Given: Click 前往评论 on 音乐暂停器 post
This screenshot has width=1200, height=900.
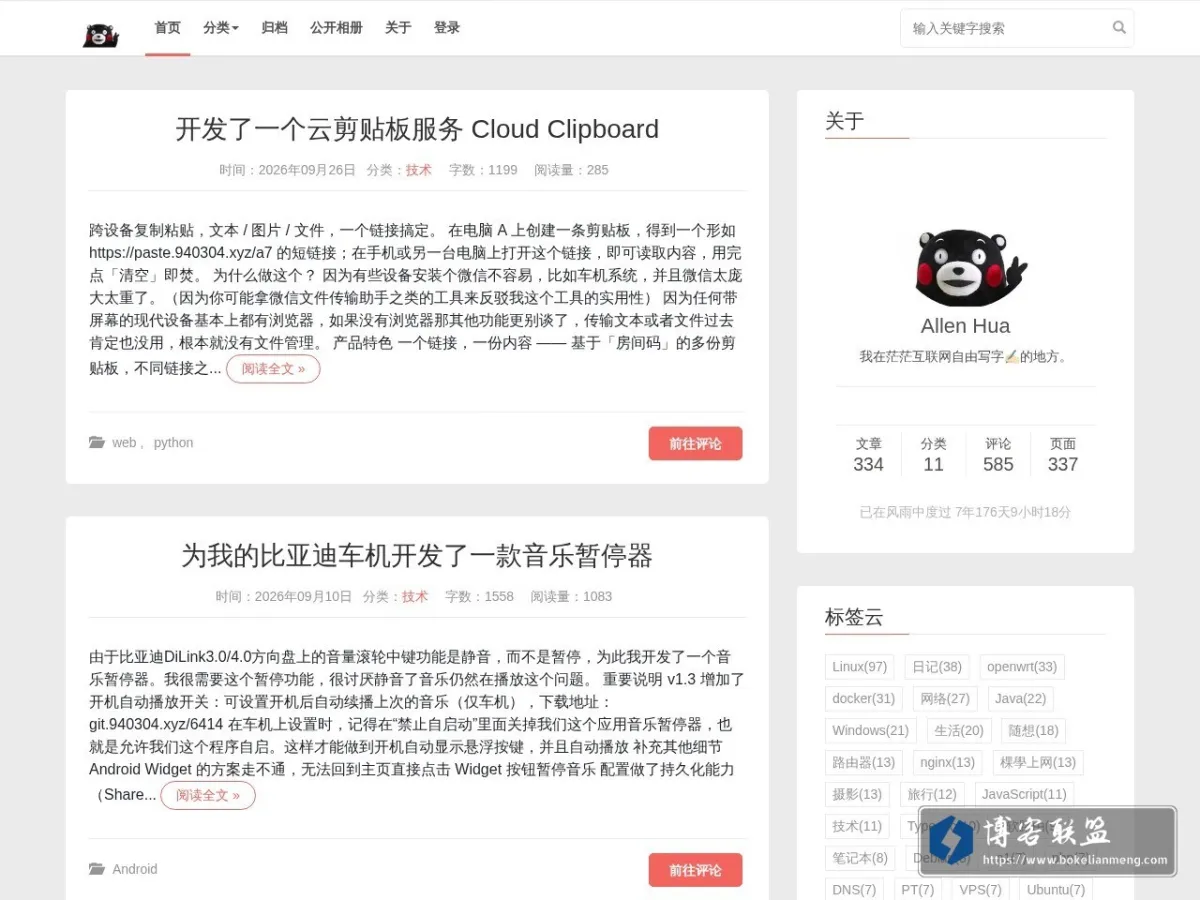Looking at the screenshot, I should click(695, 870).
